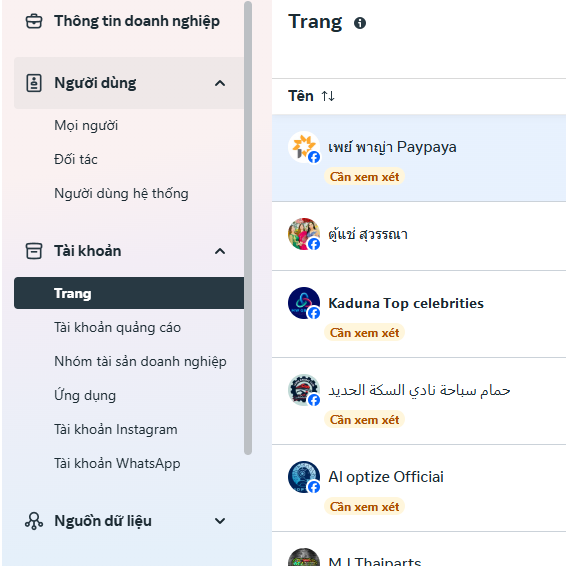Open the Mọi người menu item
This screenshot has width=566, height=566.
point(86,126)
